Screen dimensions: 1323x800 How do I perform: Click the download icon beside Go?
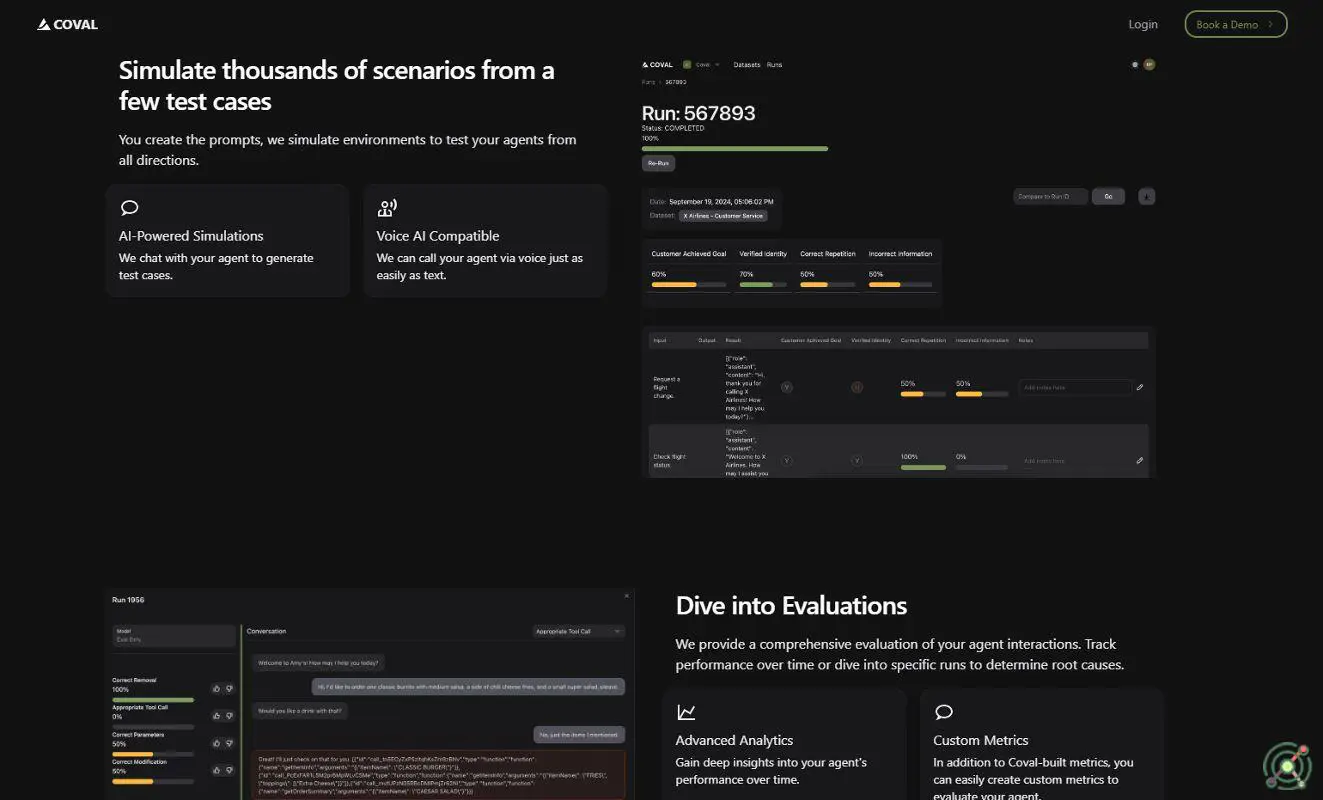(x=1146, y=196)
